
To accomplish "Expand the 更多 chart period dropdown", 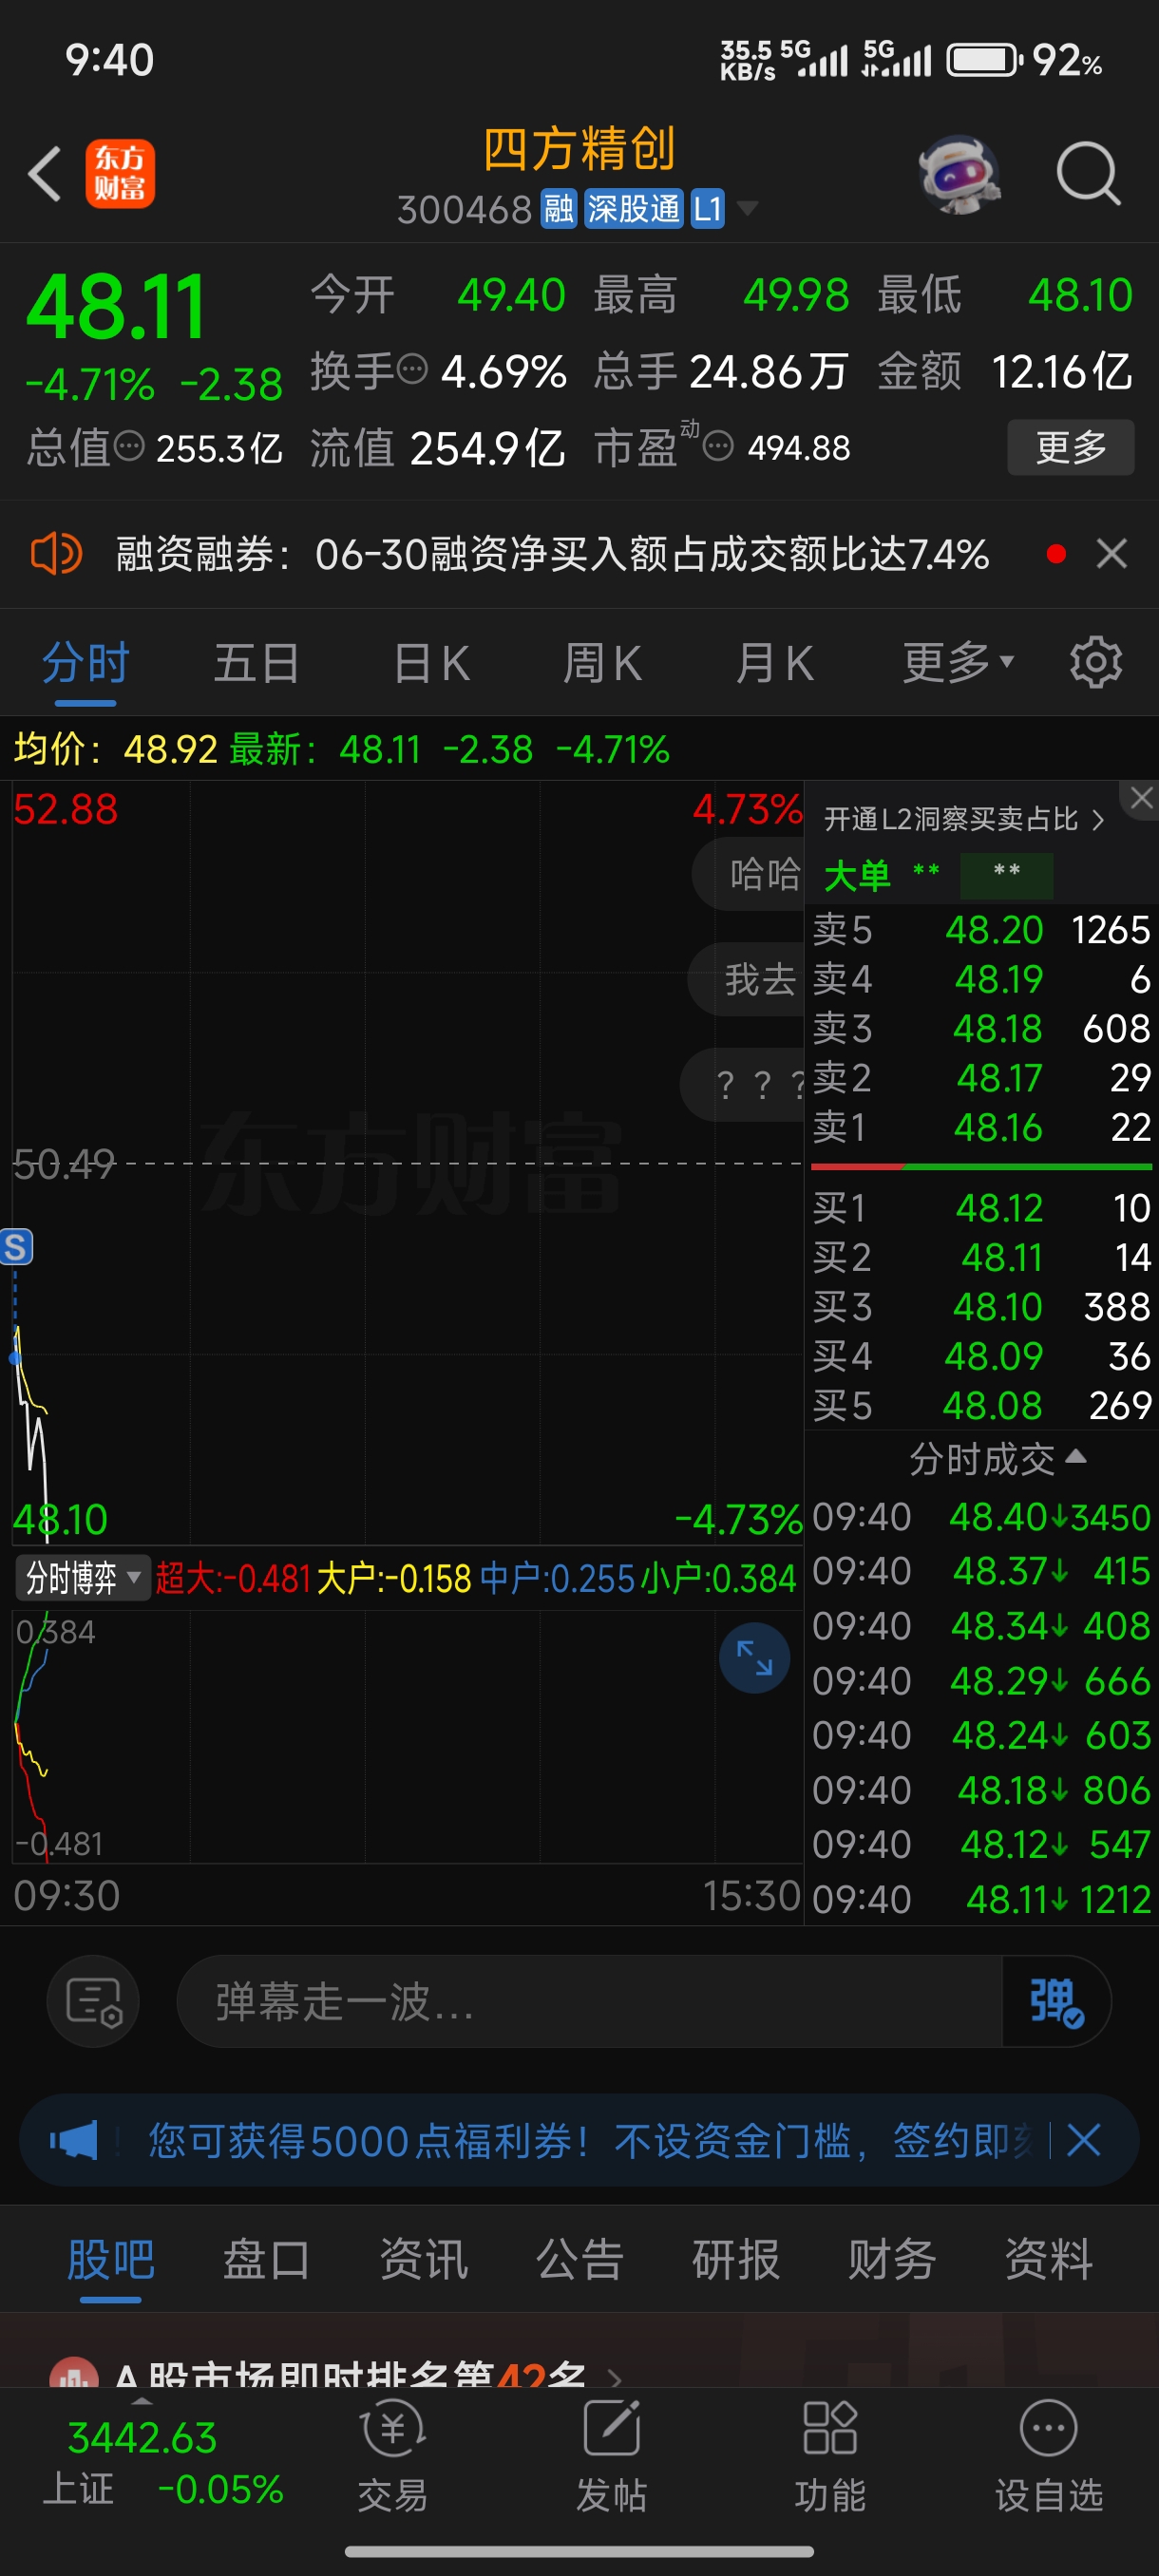I will (958, 662).
